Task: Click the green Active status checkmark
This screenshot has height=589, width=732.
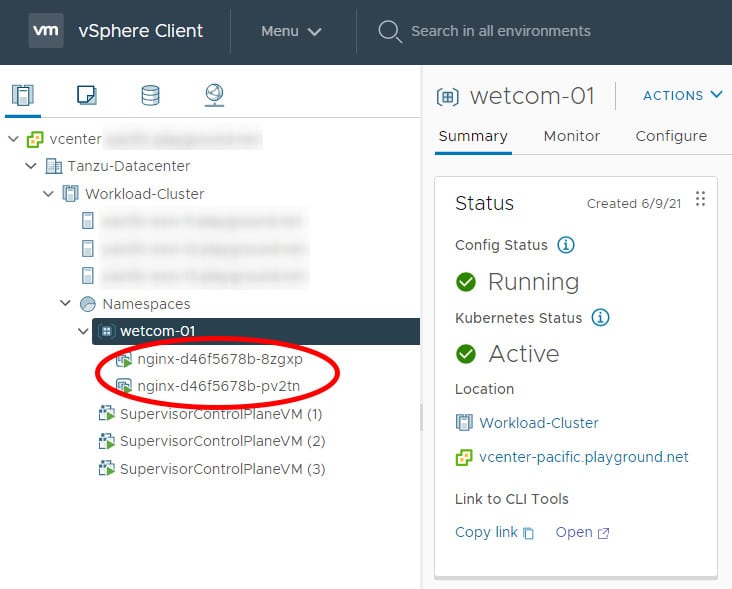Action: click(x=466, y=354)
